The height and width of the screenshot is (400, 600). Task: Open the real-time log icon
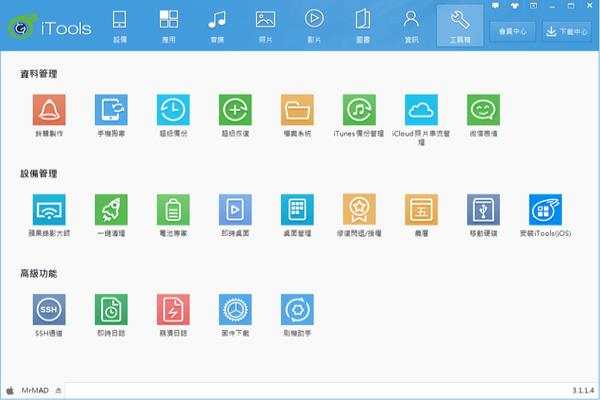coord(111,310)
